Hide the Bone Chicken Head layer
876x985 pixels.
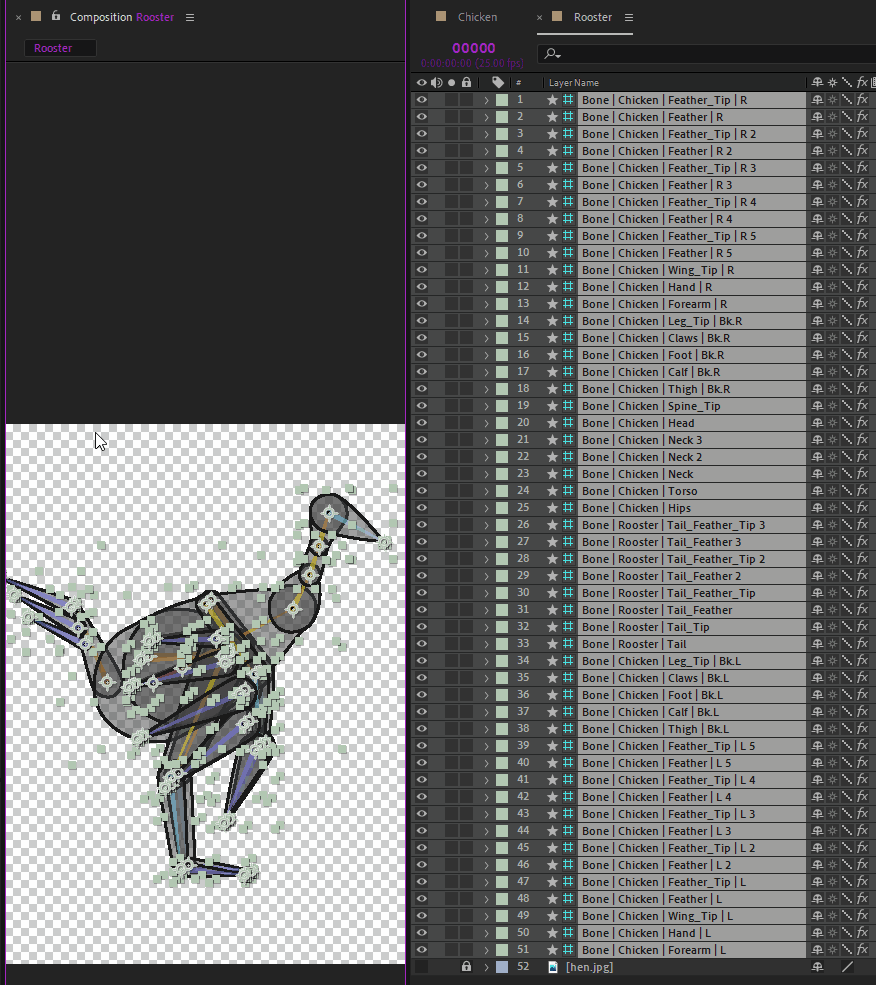pyautogui.click(x=421, y=422)
